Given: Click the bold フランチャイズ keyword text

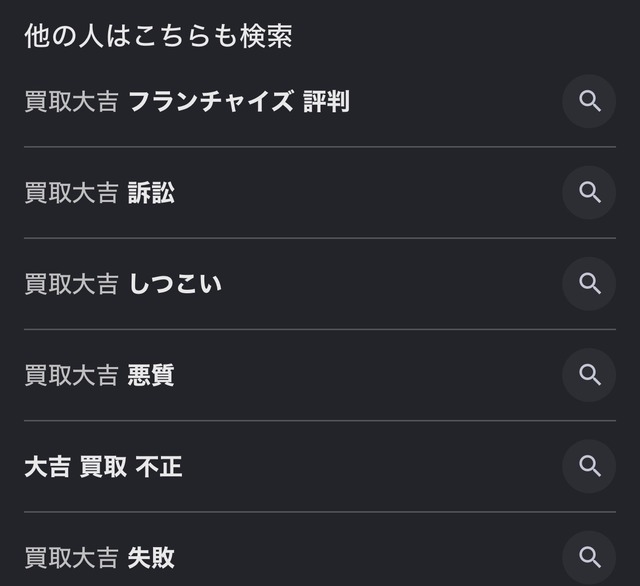Looking at the screenshot, I should (x=211, y=101).
